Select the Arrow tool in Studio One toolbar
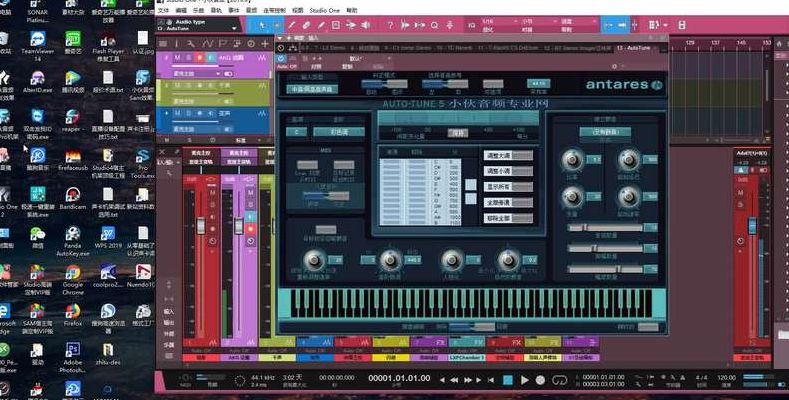Viewport: 789px width, 400px height. pos(262,25)
